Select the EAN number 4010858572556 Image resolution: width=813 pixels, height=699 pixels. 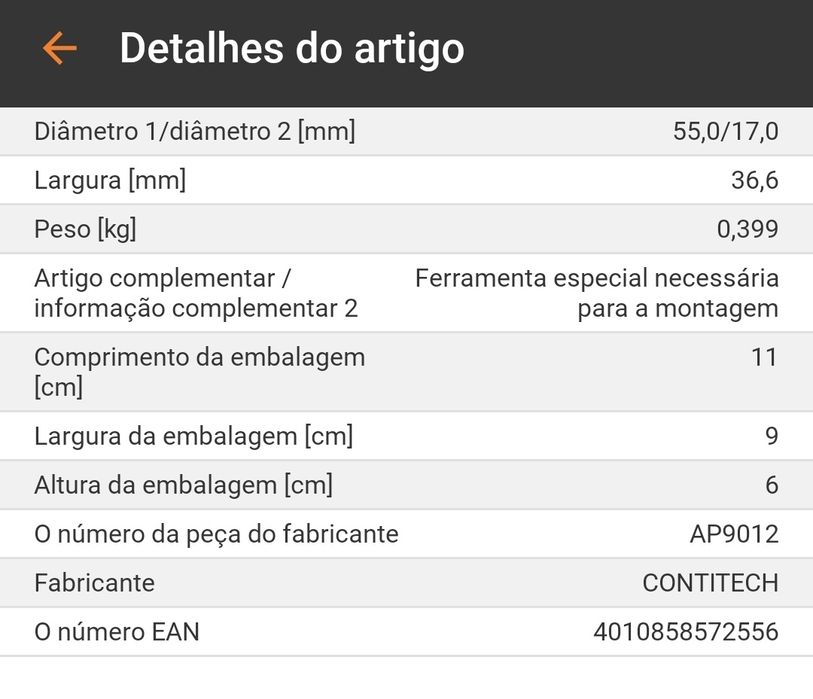tap(685, 632)
